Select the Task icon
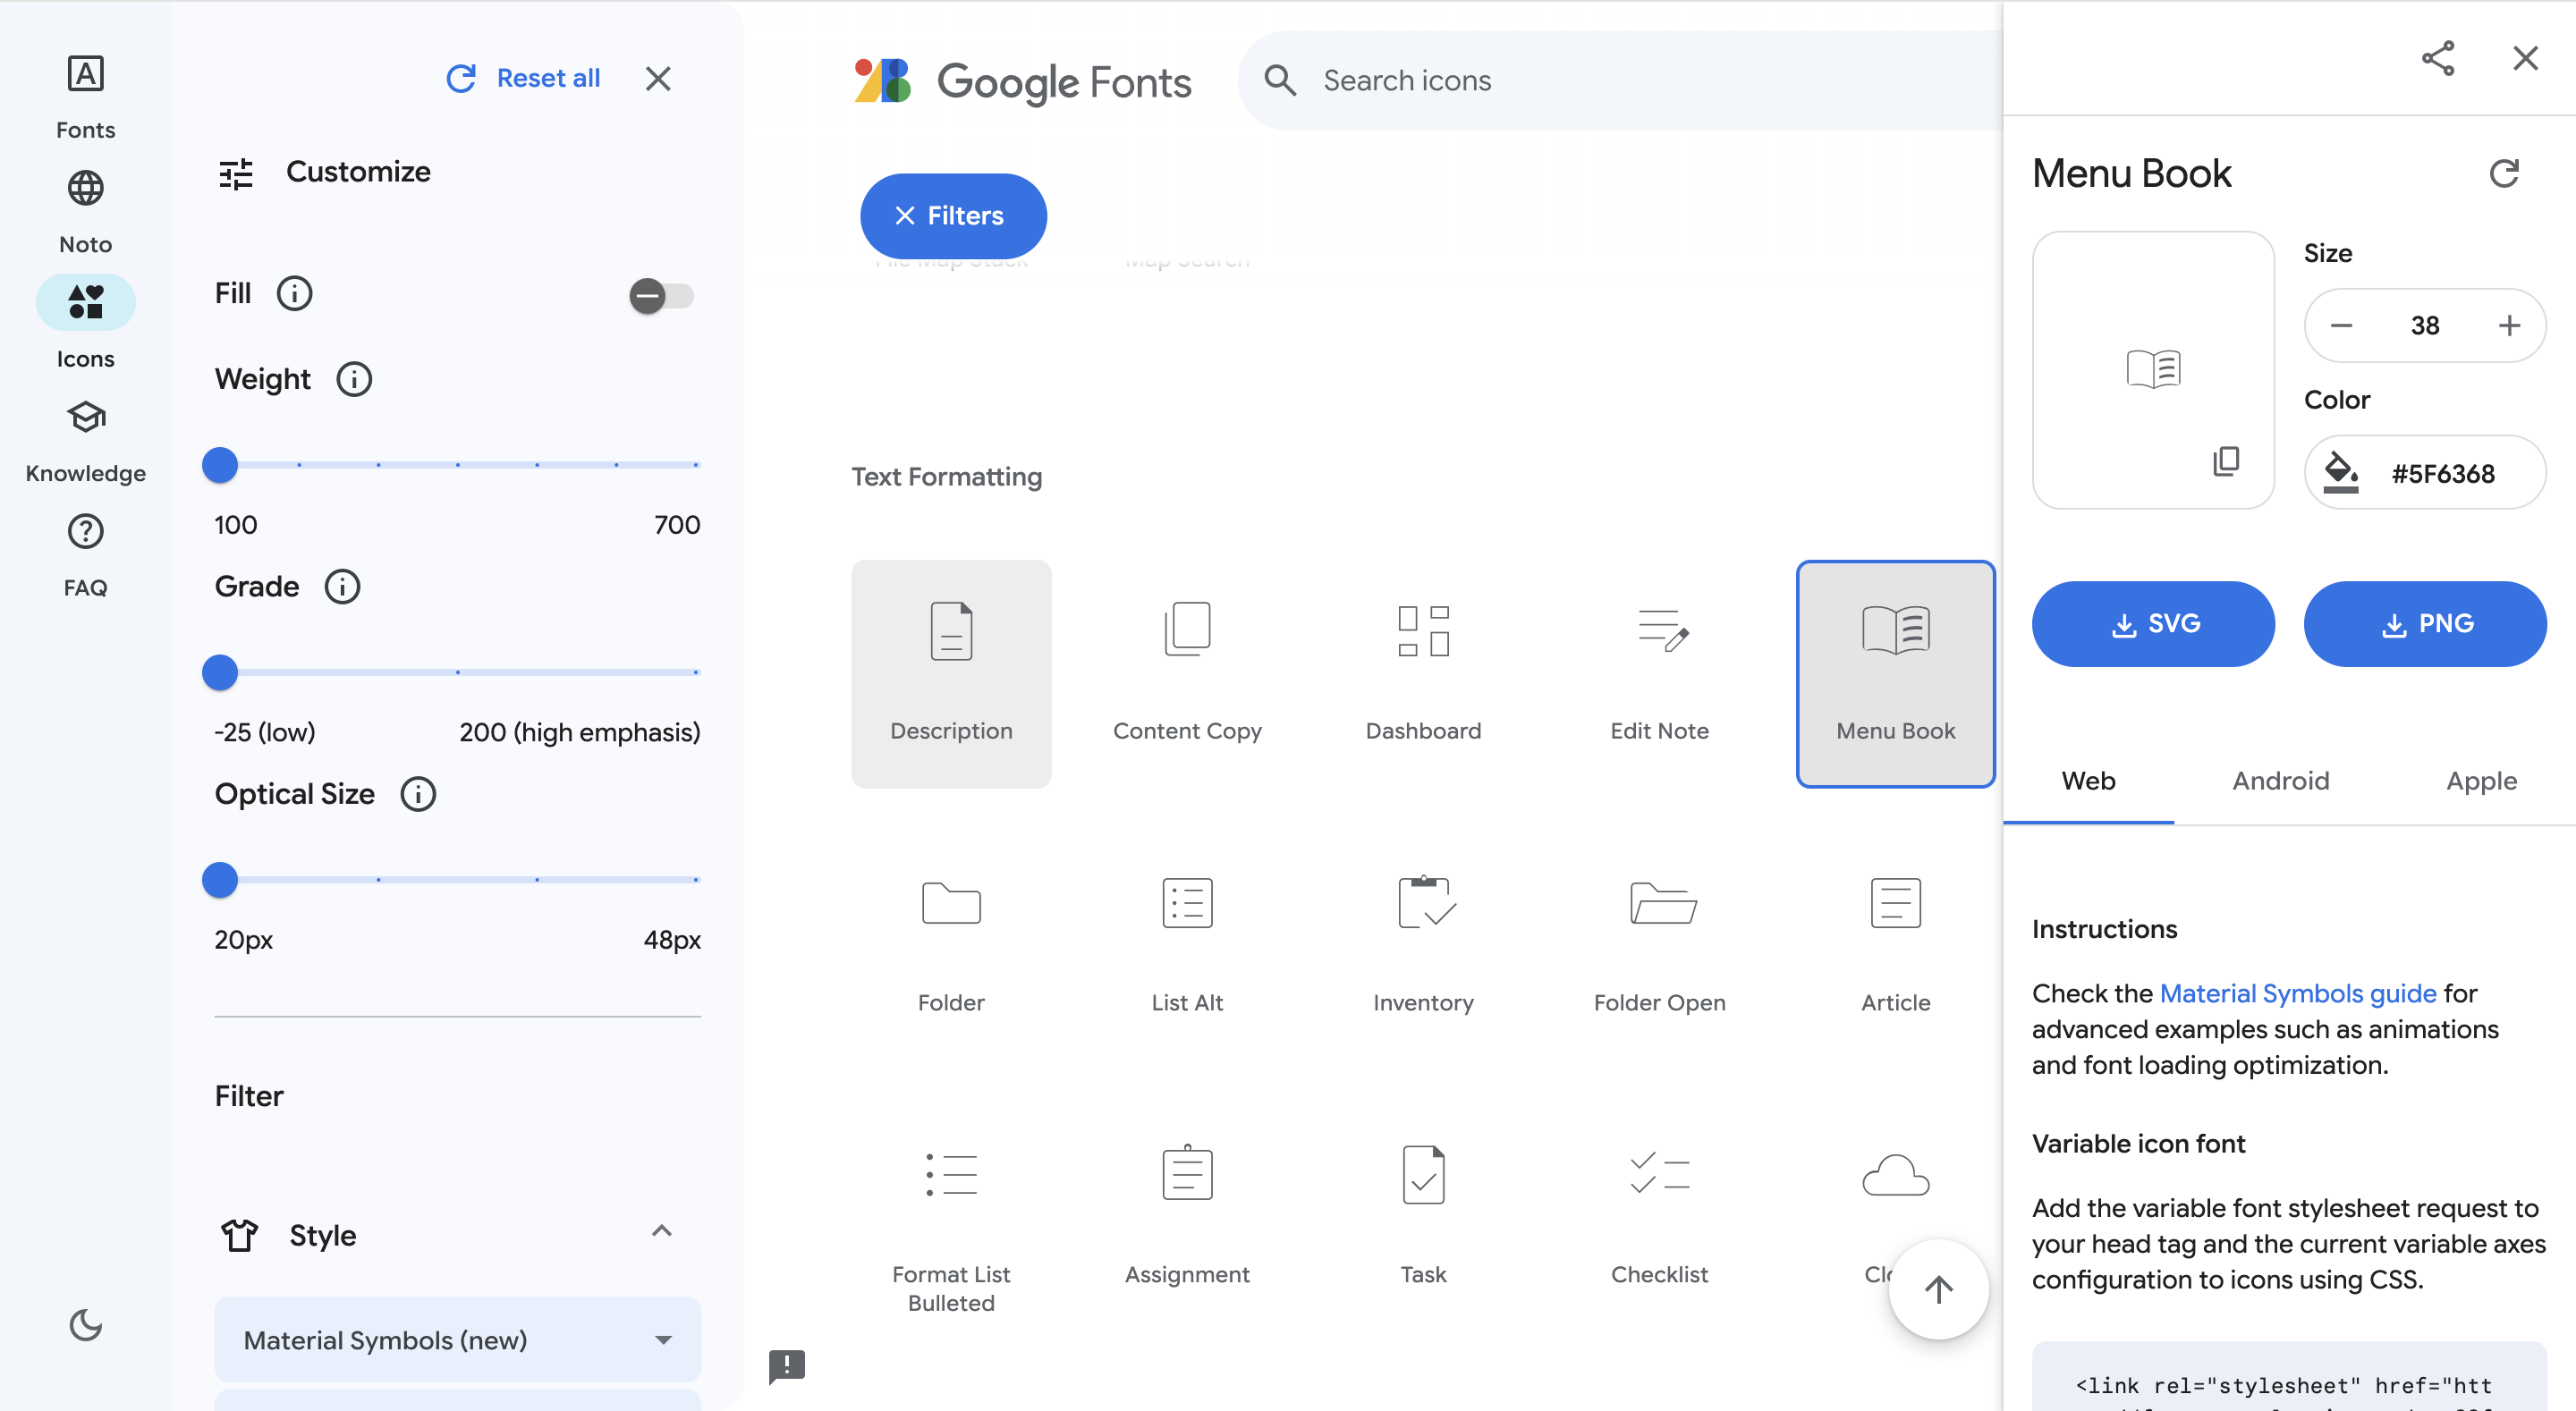Screen dimensions: 2576x1411 pos(1423,1218)
